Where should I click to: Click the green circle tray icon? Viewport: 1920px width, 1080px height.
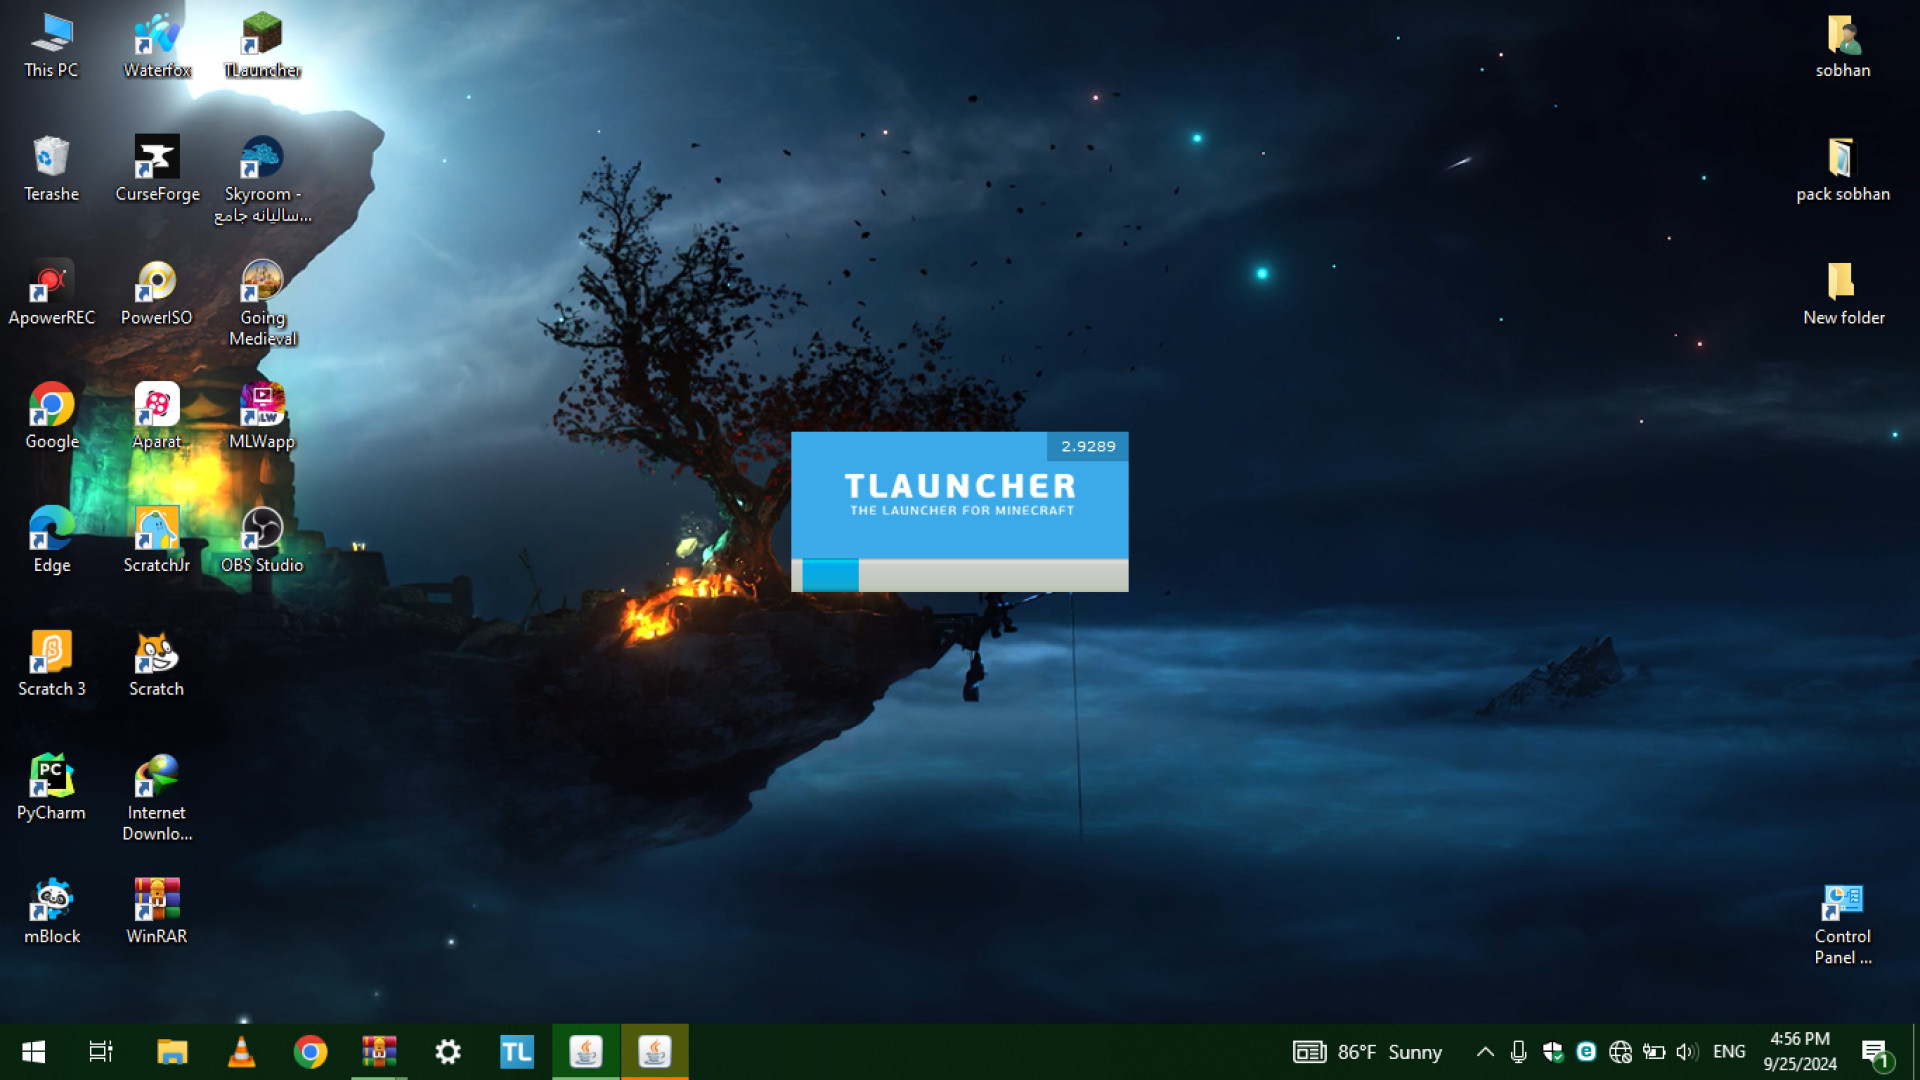coord(1586,1052)
